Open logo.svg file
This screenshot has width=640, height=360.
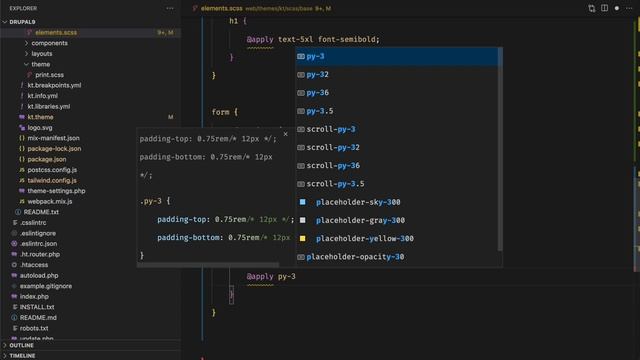point(40,128)
